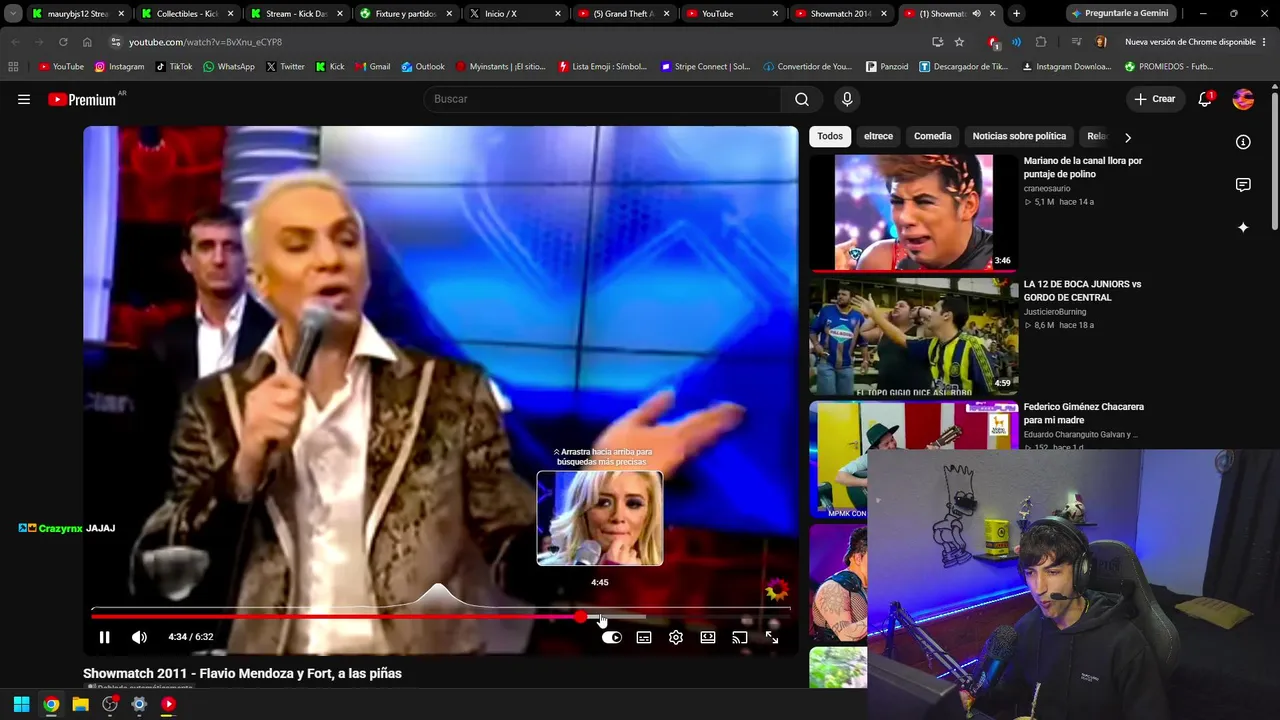Click the magnifier search button
The image size is (1280, 720).
point(802,99)
